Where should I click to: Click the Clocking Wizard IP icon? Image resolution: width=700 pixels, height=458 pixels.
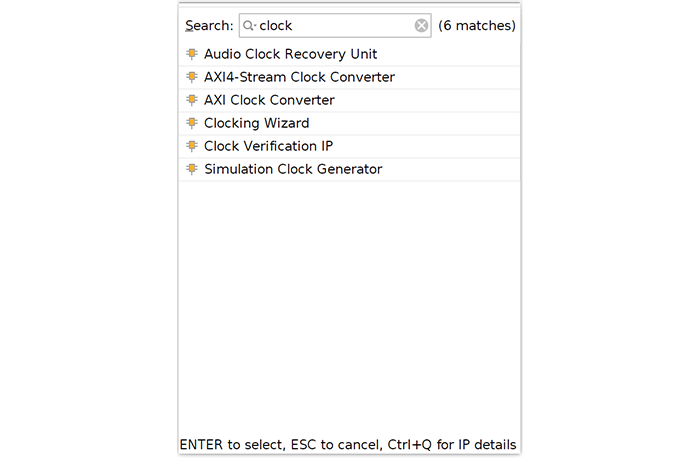192,123
